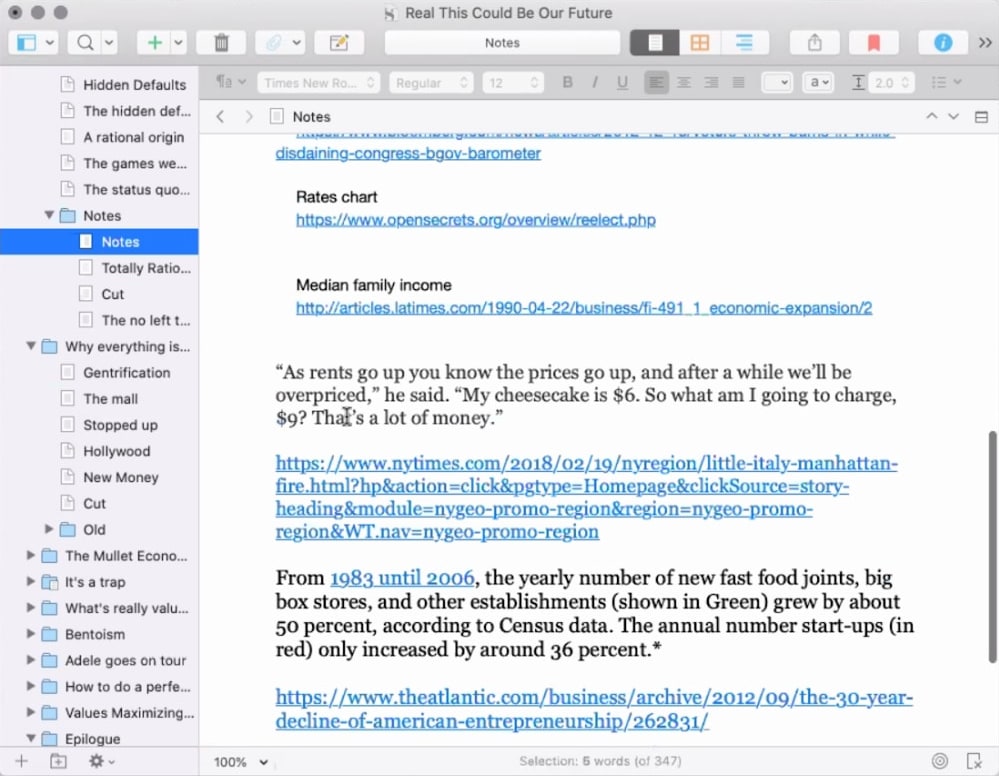Switch to corkboard view mode

(700, 43)
